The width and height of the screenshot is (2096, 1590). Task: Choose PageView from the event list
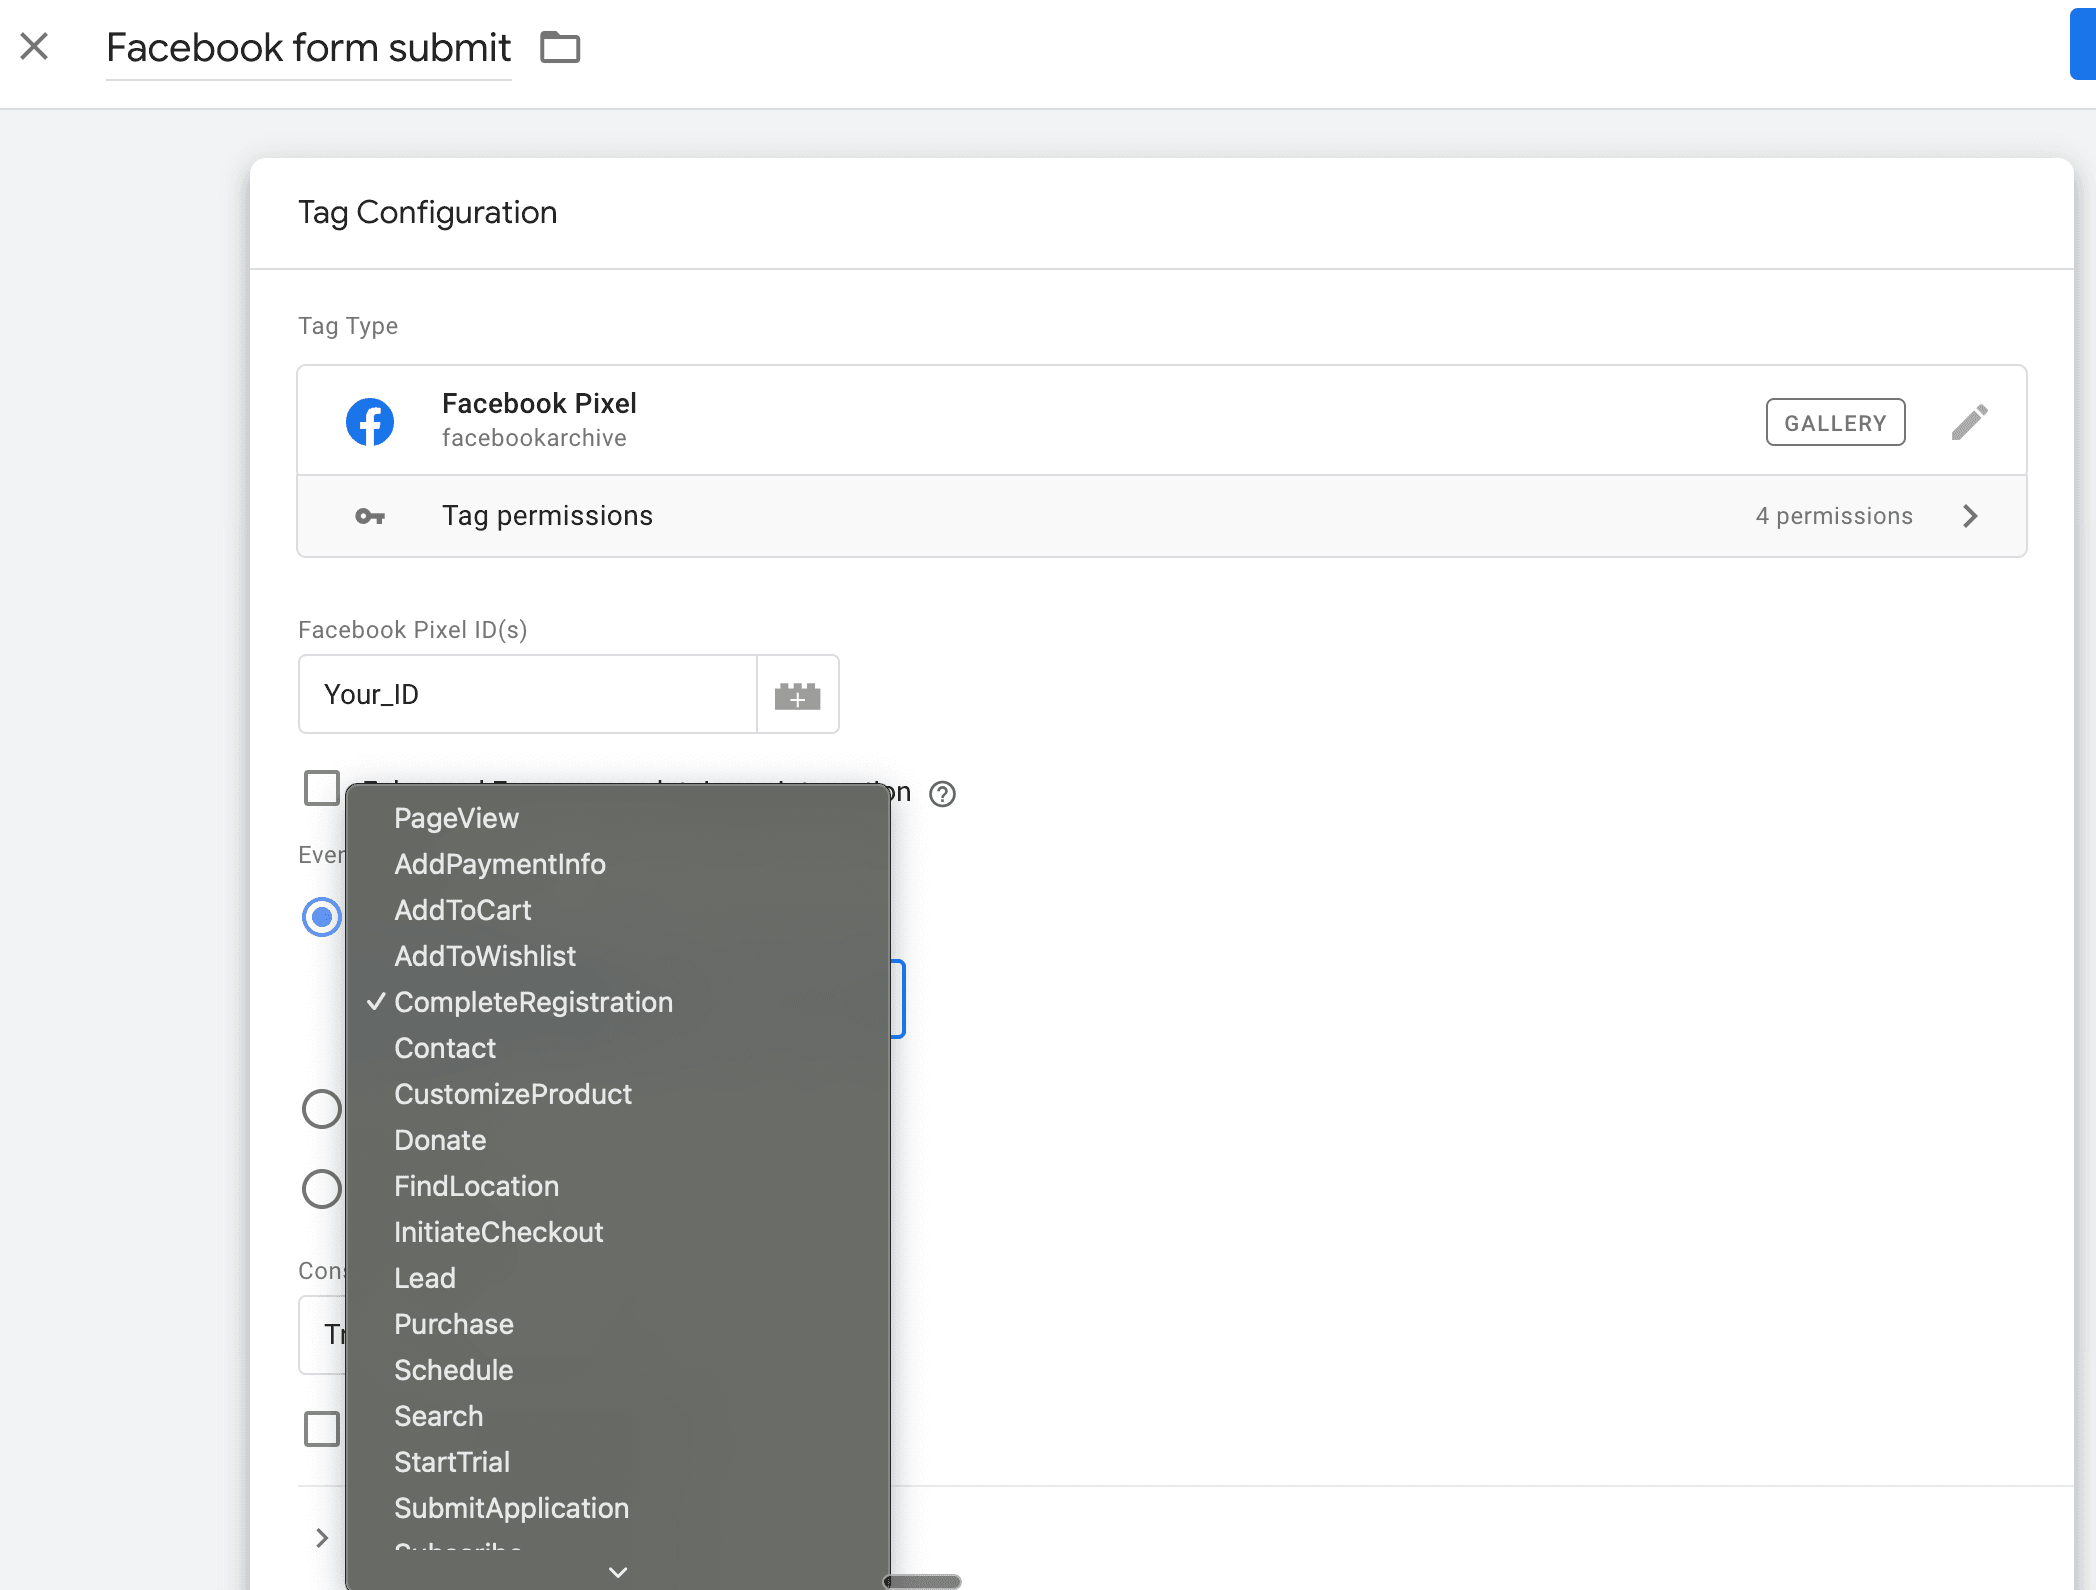[618, 818]
